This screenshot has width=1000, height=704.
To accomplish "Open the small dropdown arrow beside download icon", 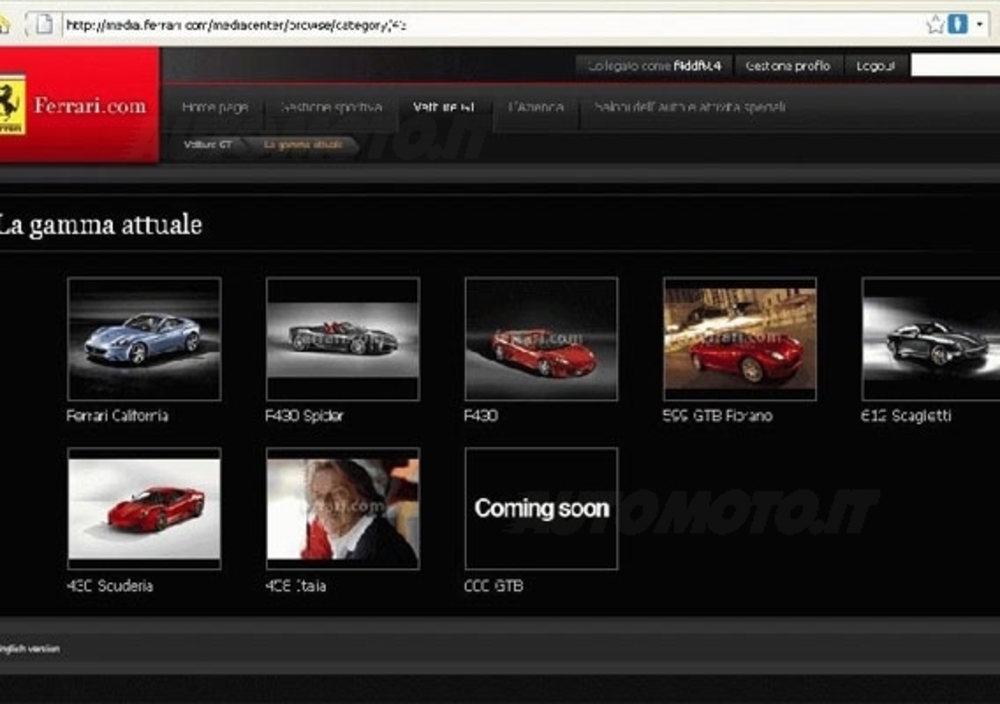I will coord(980,24).
